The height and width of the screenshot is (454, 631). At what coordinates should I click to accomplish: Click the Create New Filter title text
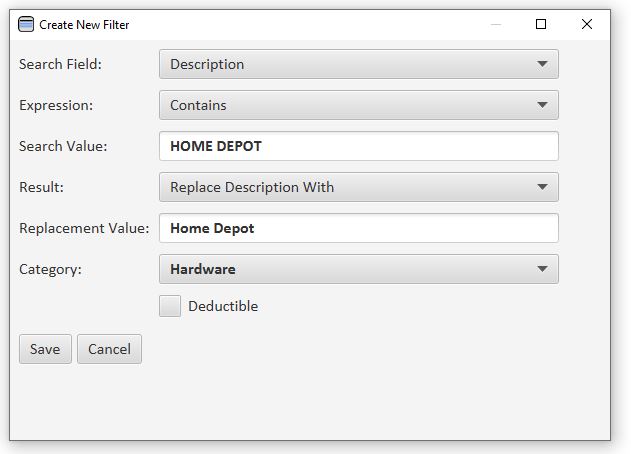[x=84, y=25]
